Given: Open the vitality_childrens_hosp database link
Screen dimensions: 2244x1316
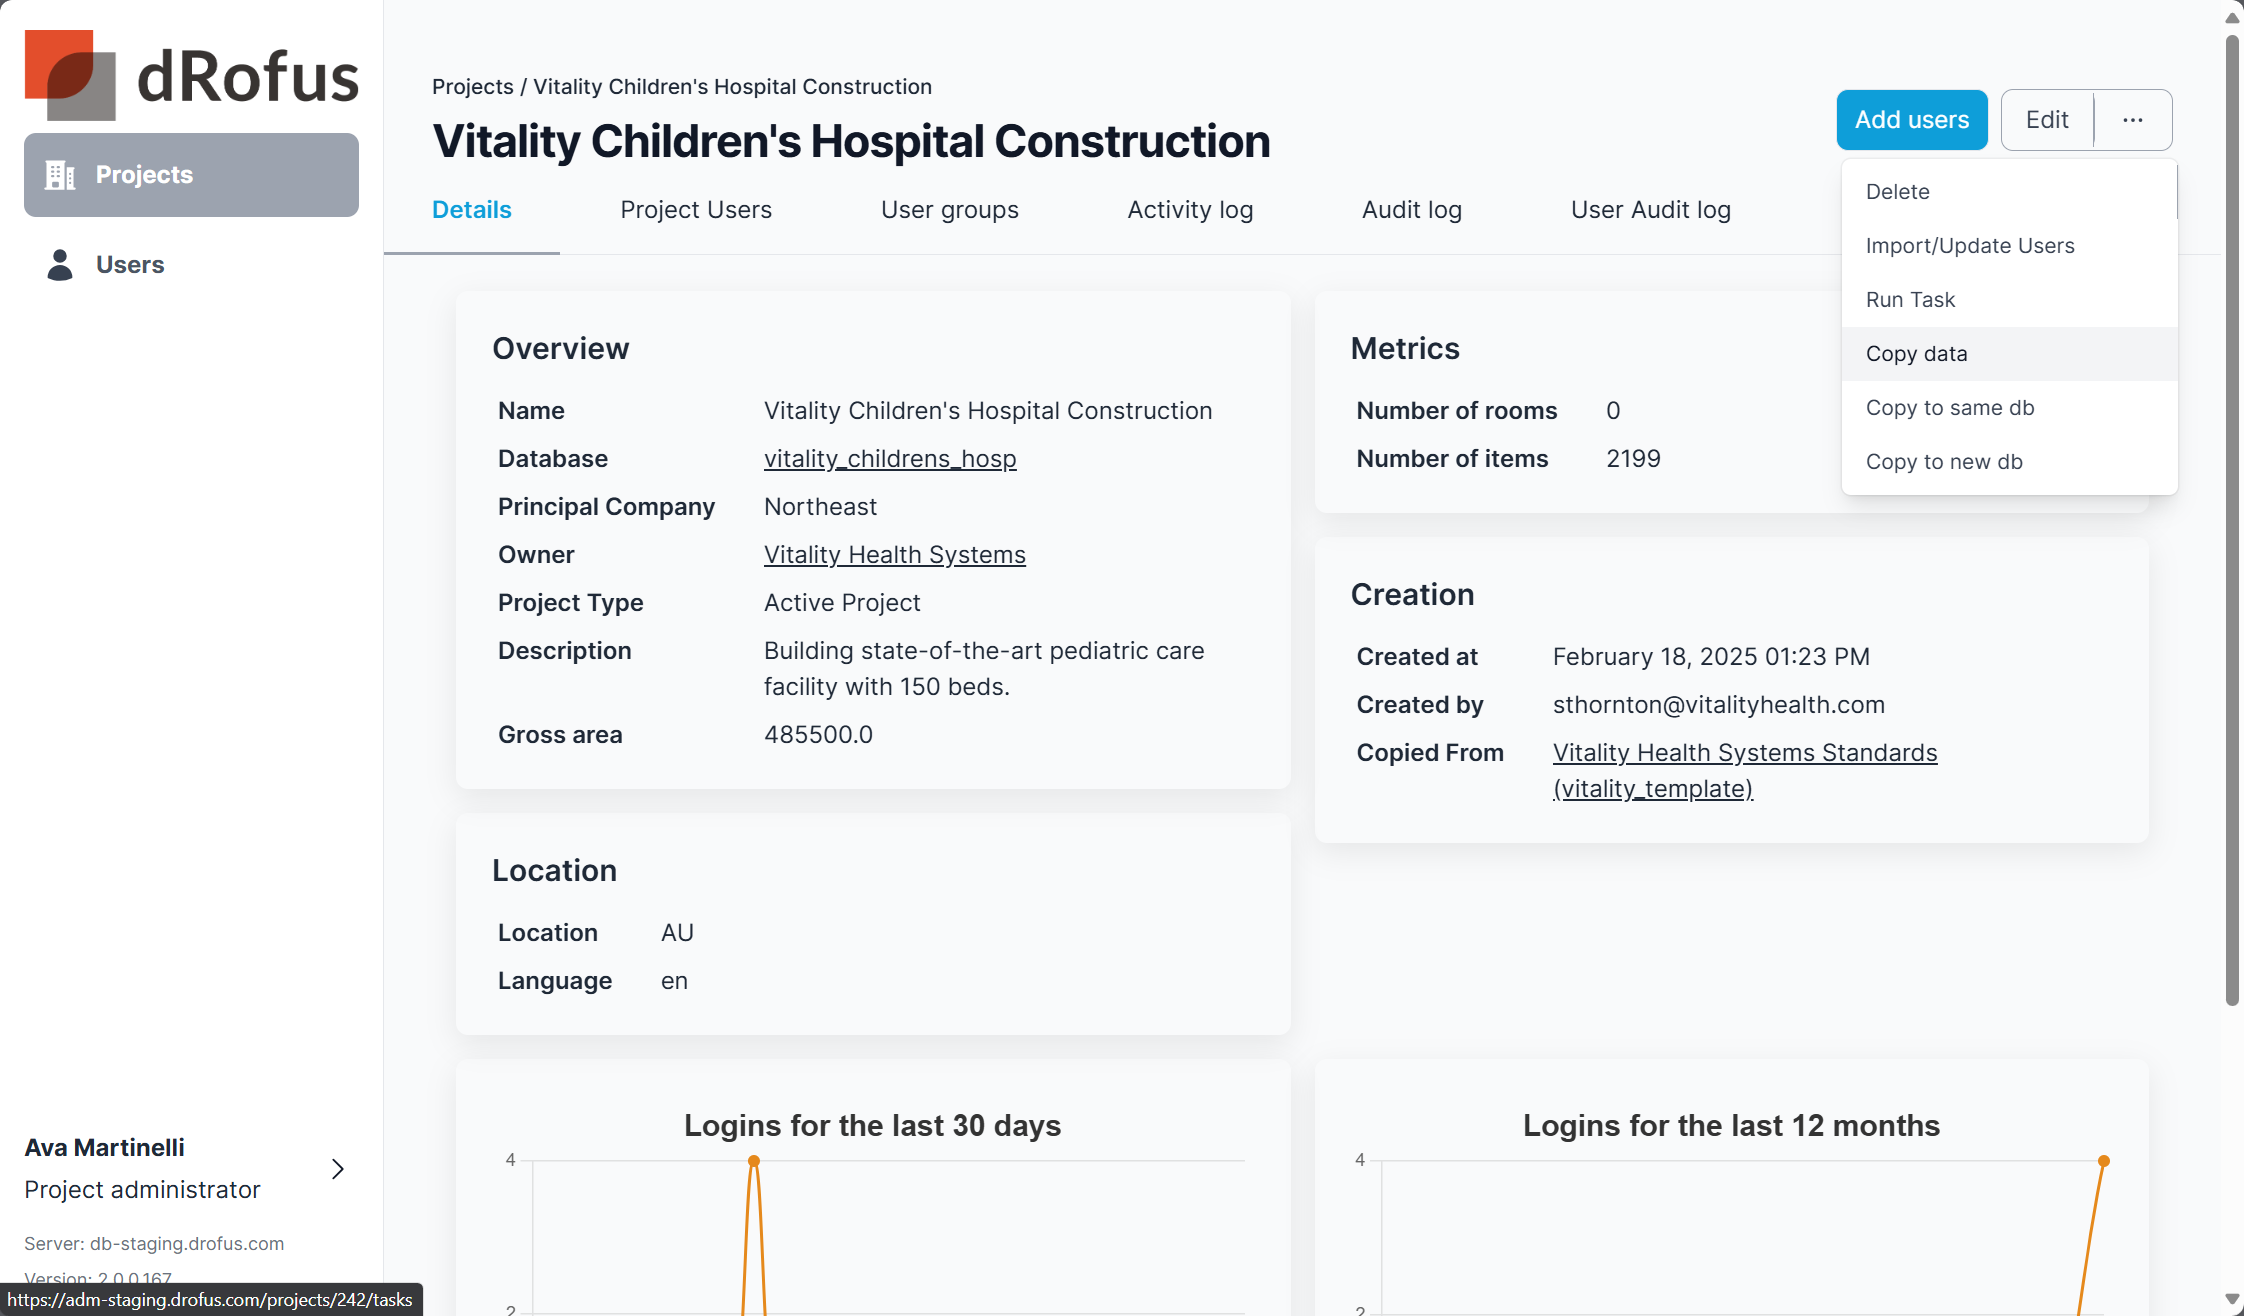Looking at the screenshot, I should point(889,459).
